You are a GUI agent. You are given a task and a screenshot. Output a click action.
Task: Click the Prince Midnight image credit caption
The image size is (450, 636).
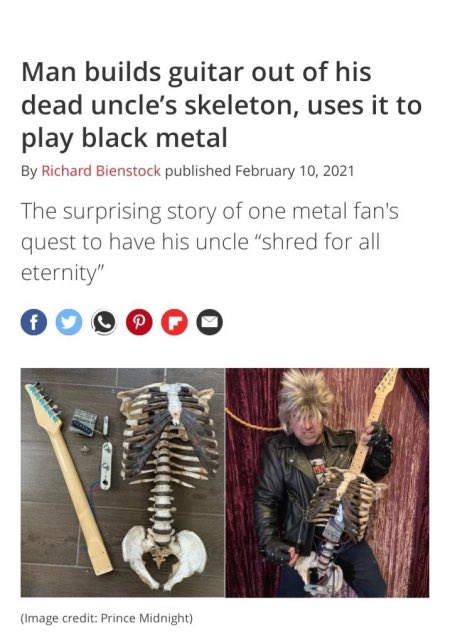point(107,618)
